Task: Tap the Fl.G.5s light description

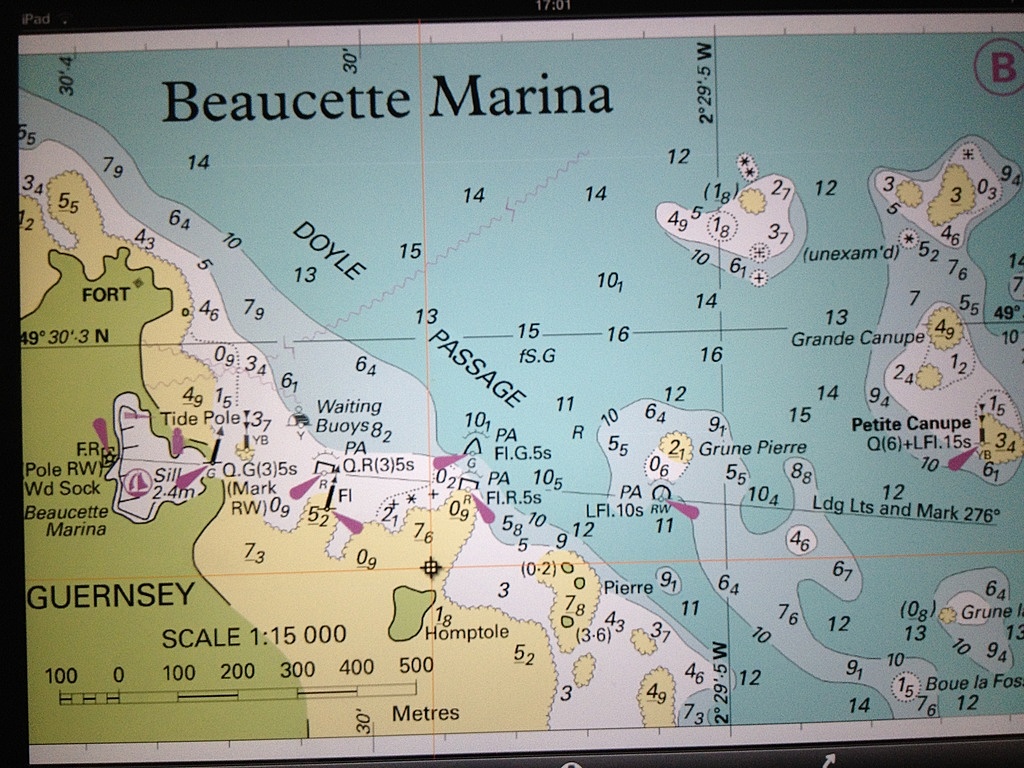Action: tap(522, 453)
